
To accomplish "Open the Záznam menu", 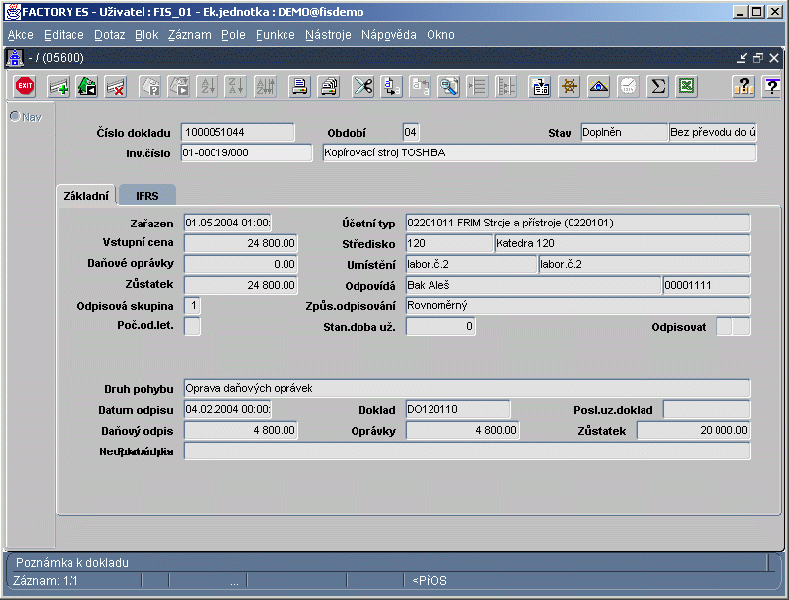I will 190,35.
